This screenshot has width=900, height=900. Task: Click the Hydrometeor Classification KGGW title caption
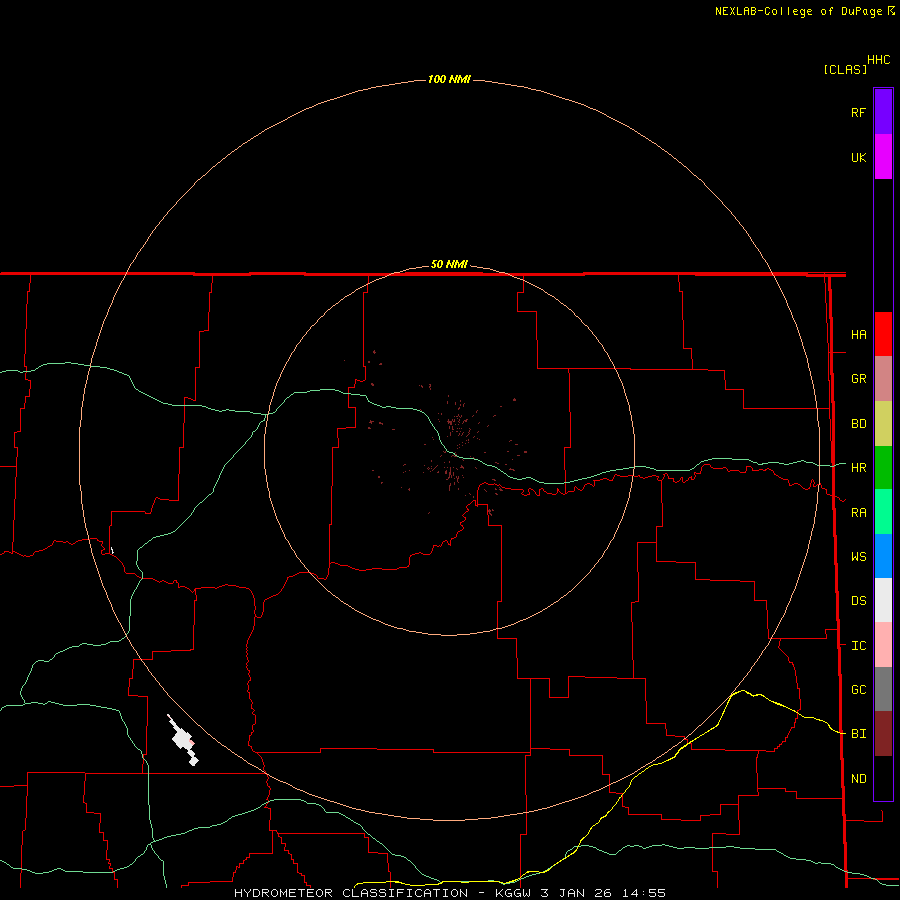[449, 893]
